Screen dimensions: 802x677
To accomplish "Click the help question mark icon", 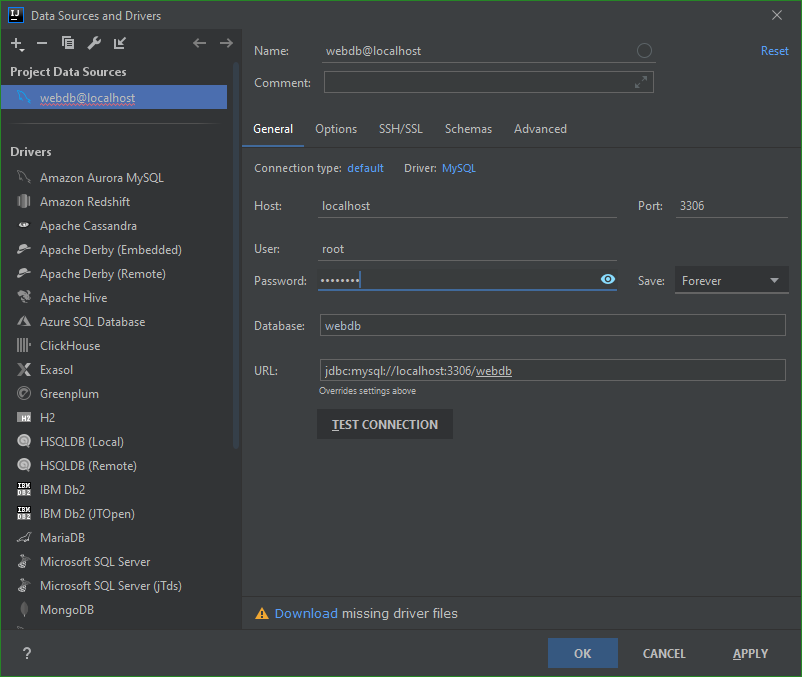I will tap(25, 653).
